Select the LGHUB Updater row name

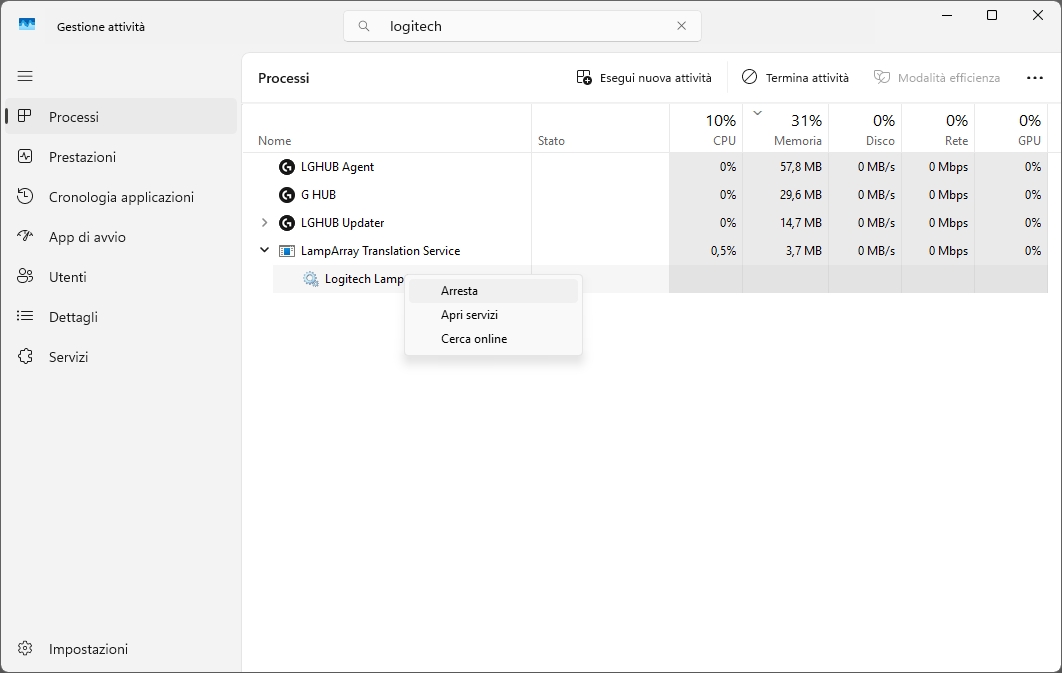[x=343, y=223]
